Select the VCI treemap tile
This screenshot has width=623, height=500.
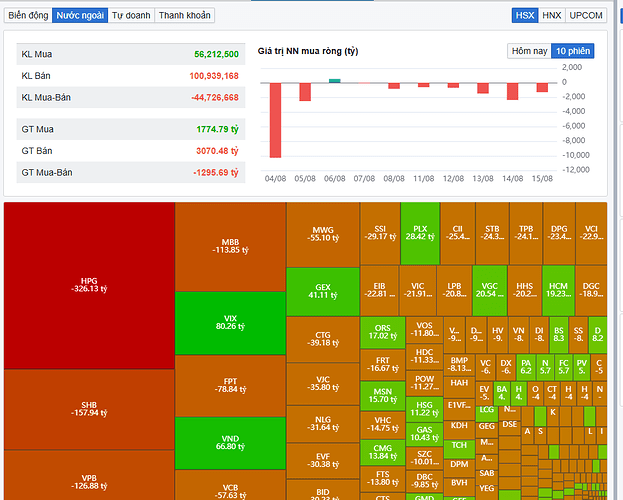[x=591, y=233]
